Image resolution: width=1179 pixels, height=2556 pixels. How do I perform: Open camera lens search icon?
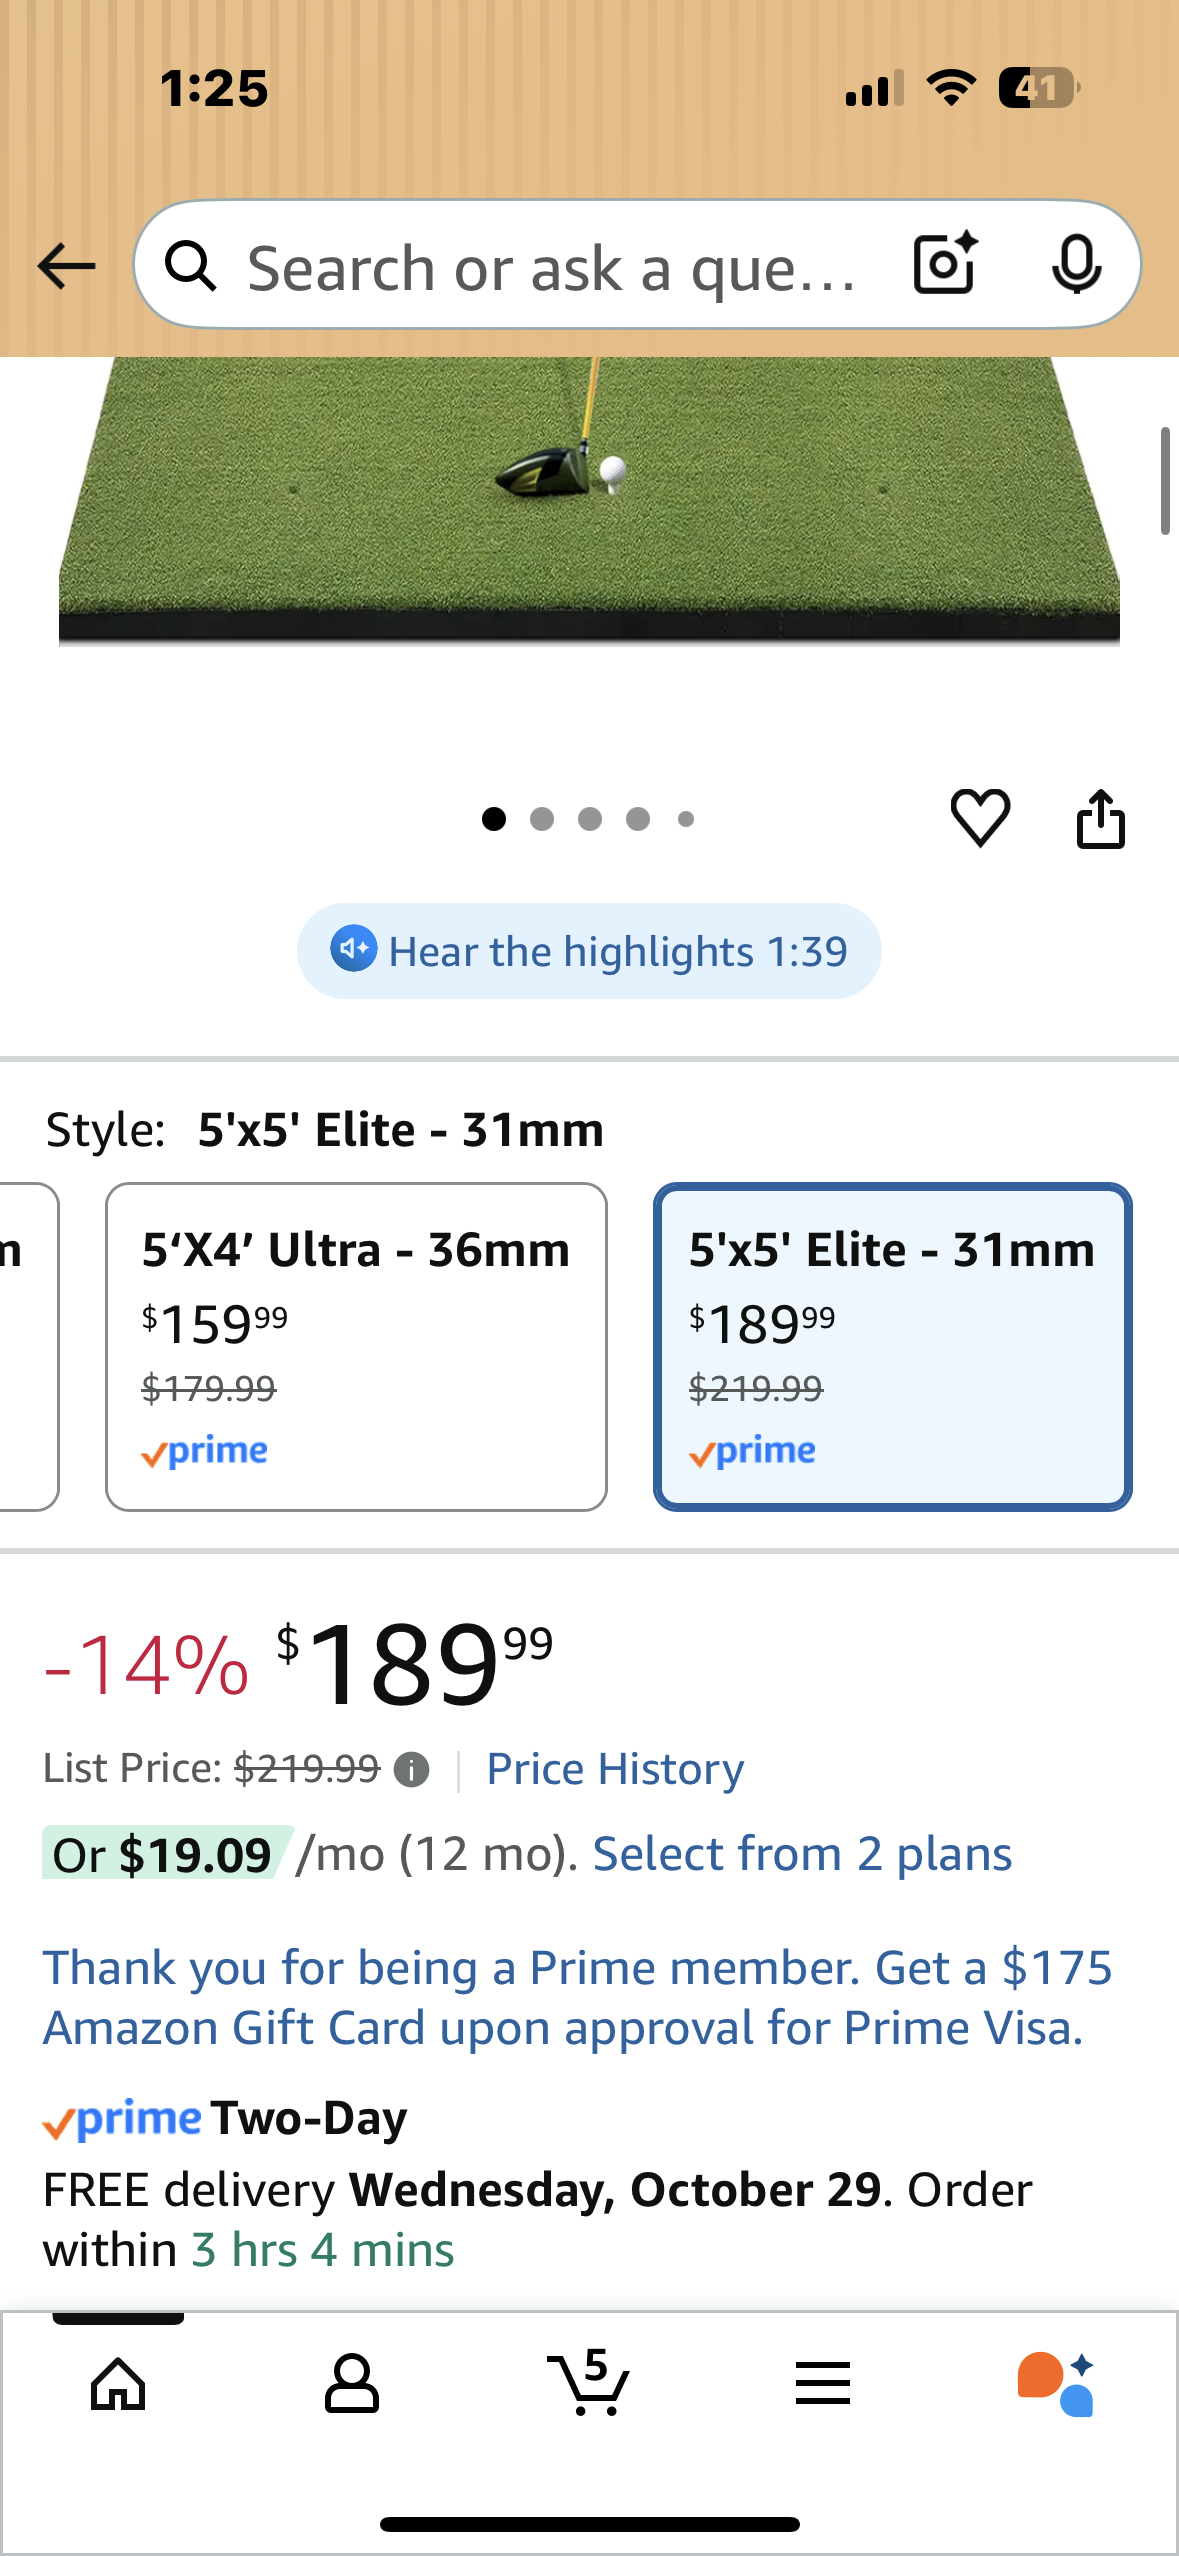pos(945,265)
